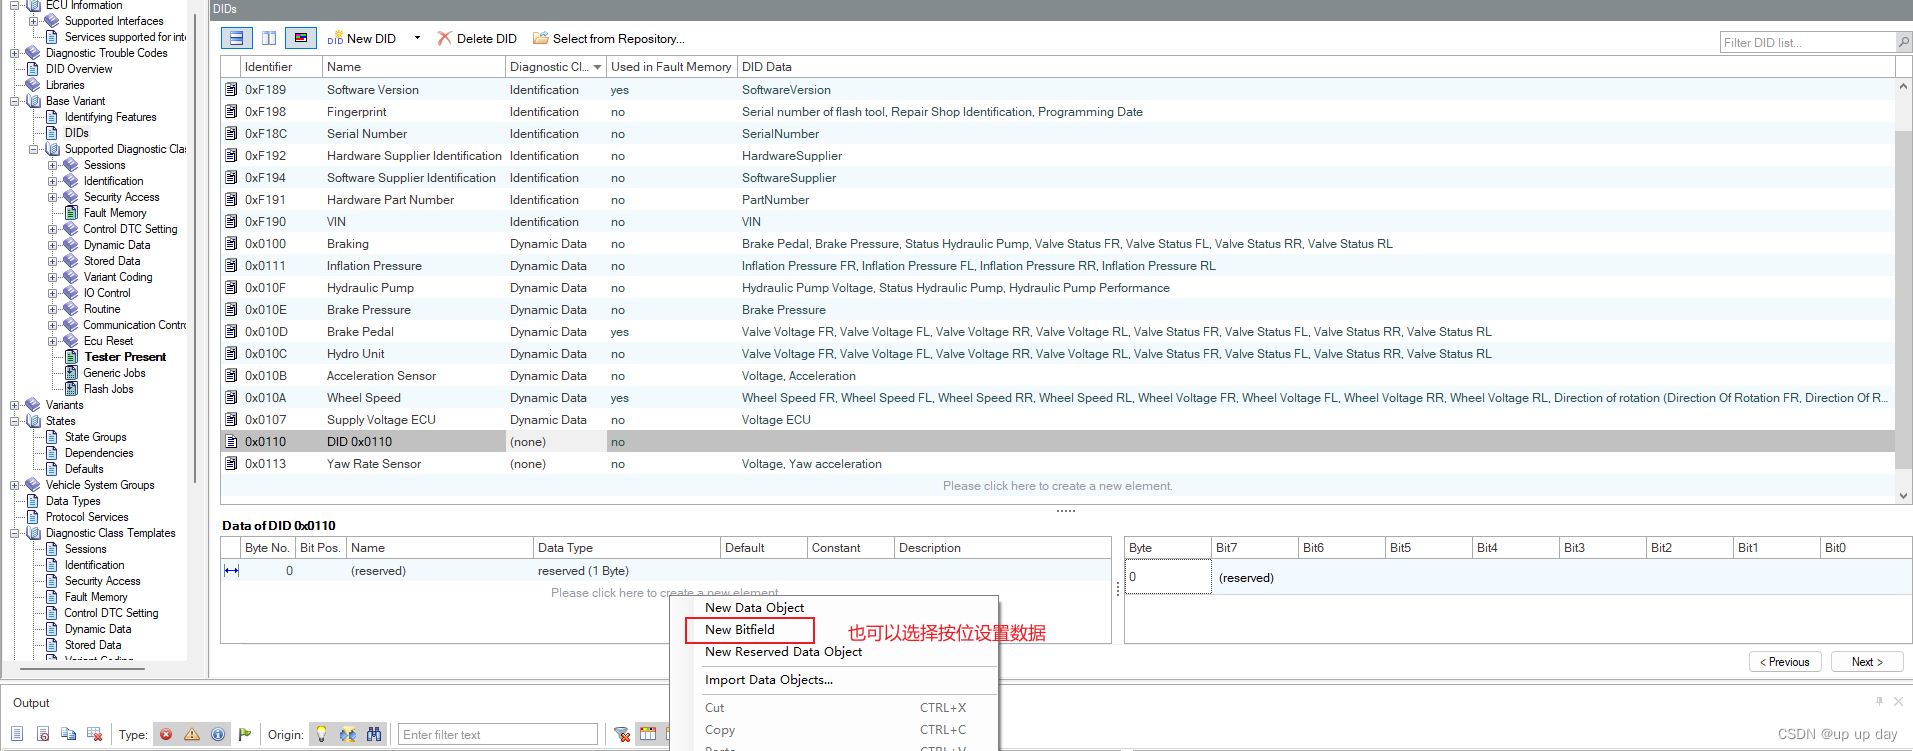Click the New DID button
This screenshot has width=1913, height=751.
coord(361,39)
